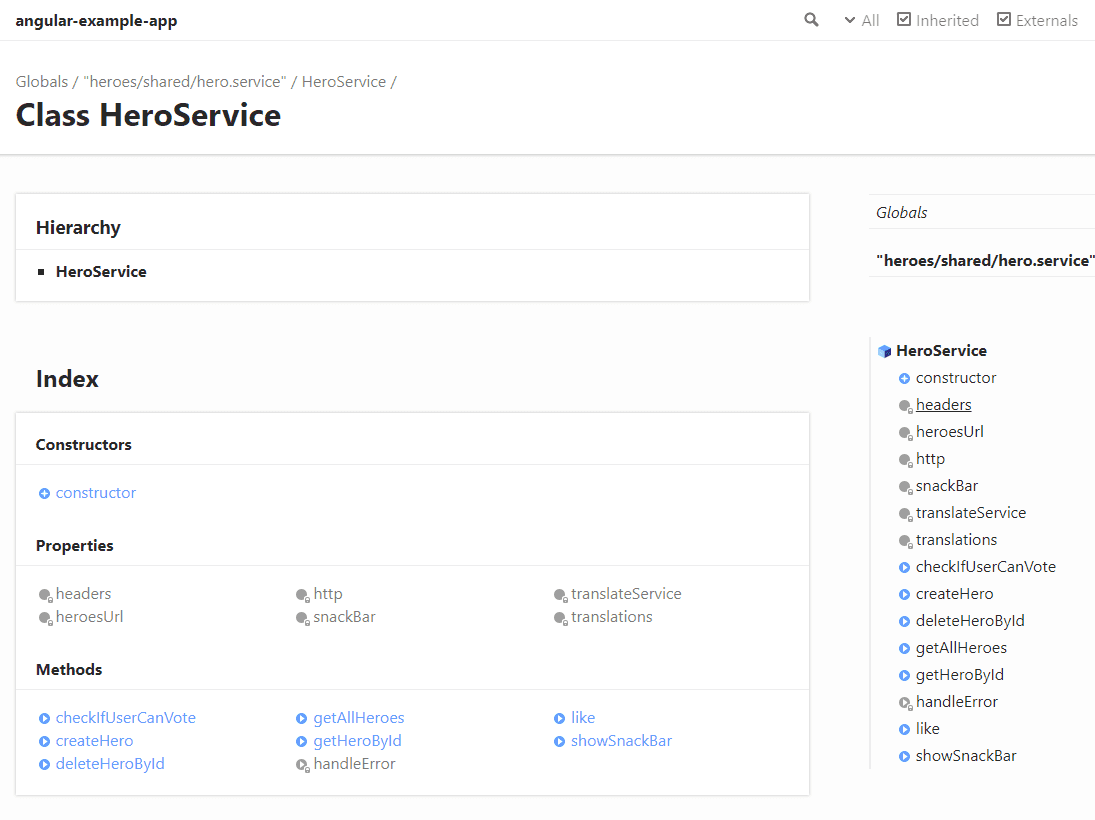Go to checkIfUserCanVote in the Methods index
The height and width of the screenshot is (820, 1095).
[x=126, y=718]
